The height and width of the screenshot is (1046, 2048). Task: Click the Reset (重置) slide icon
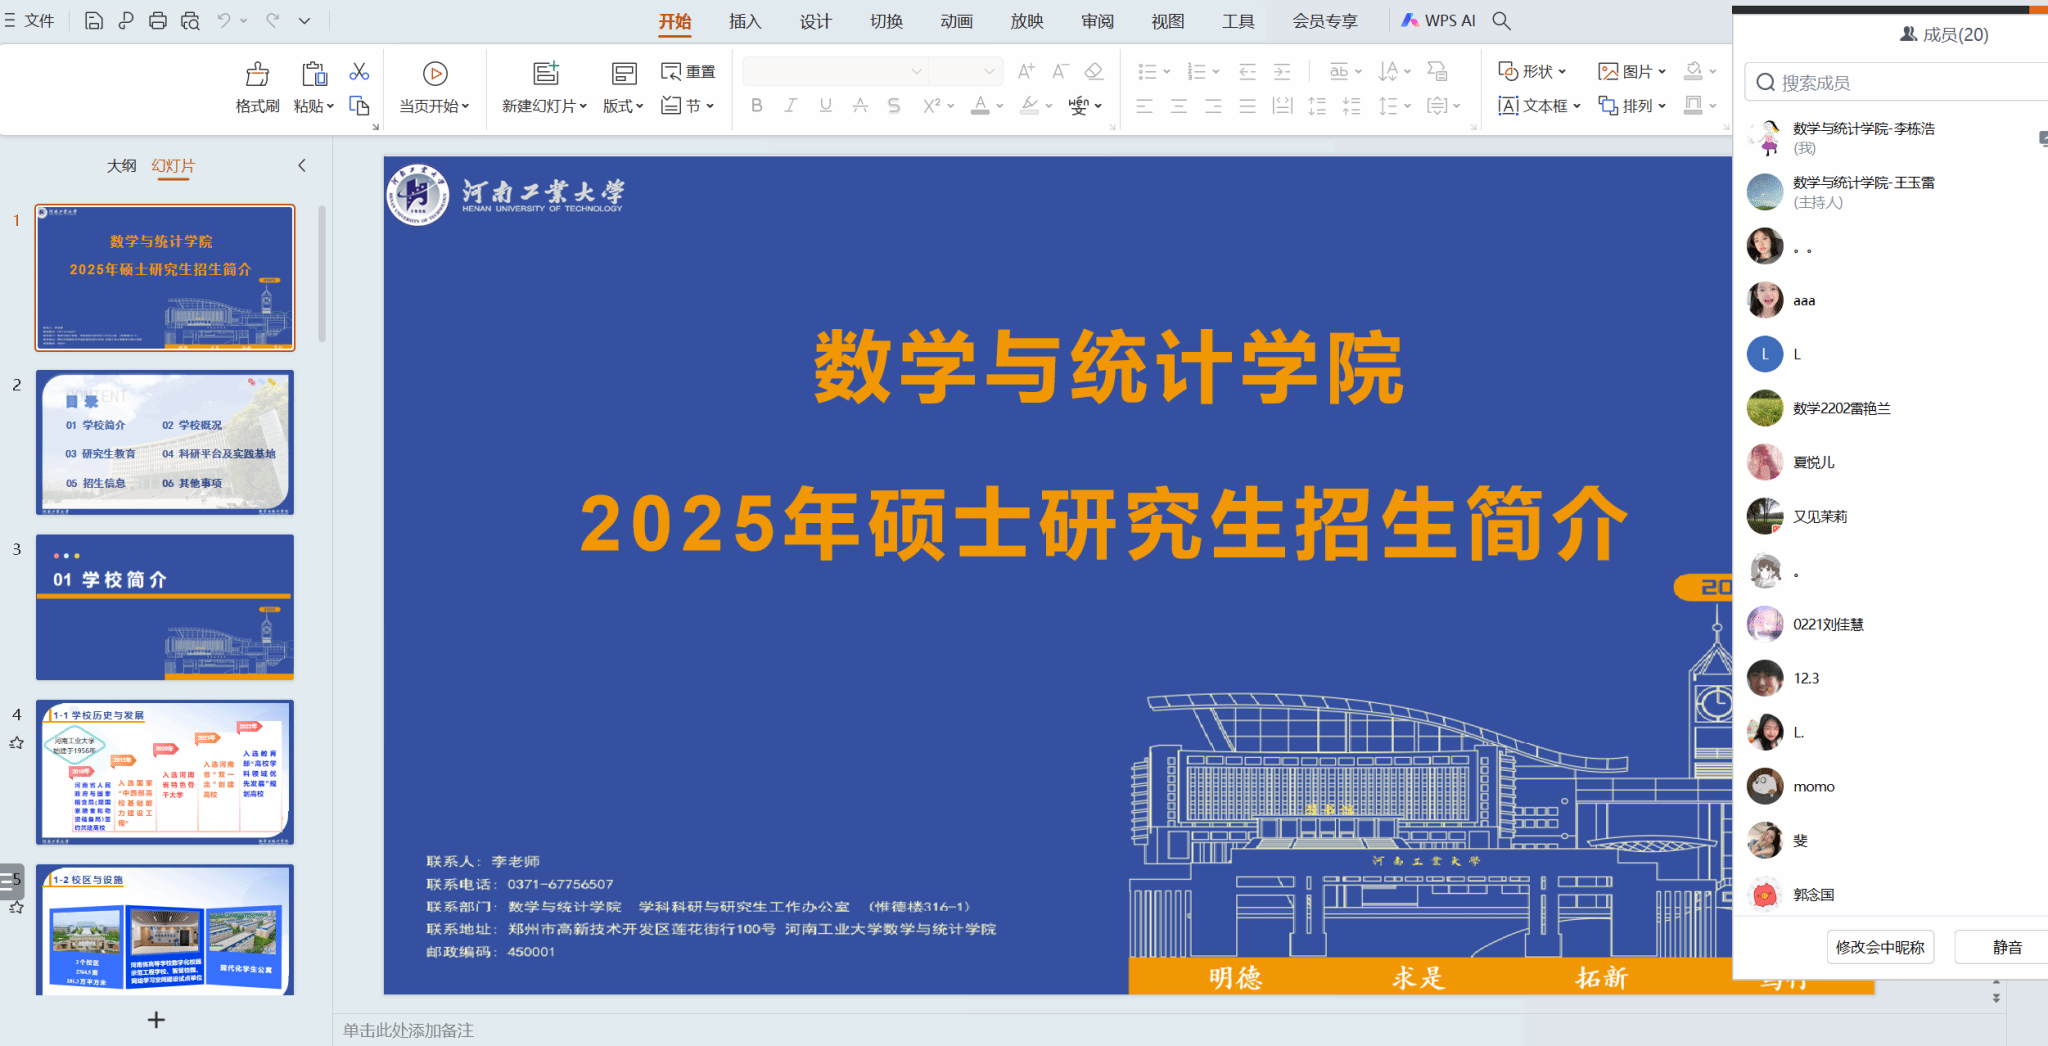(690, 71)
